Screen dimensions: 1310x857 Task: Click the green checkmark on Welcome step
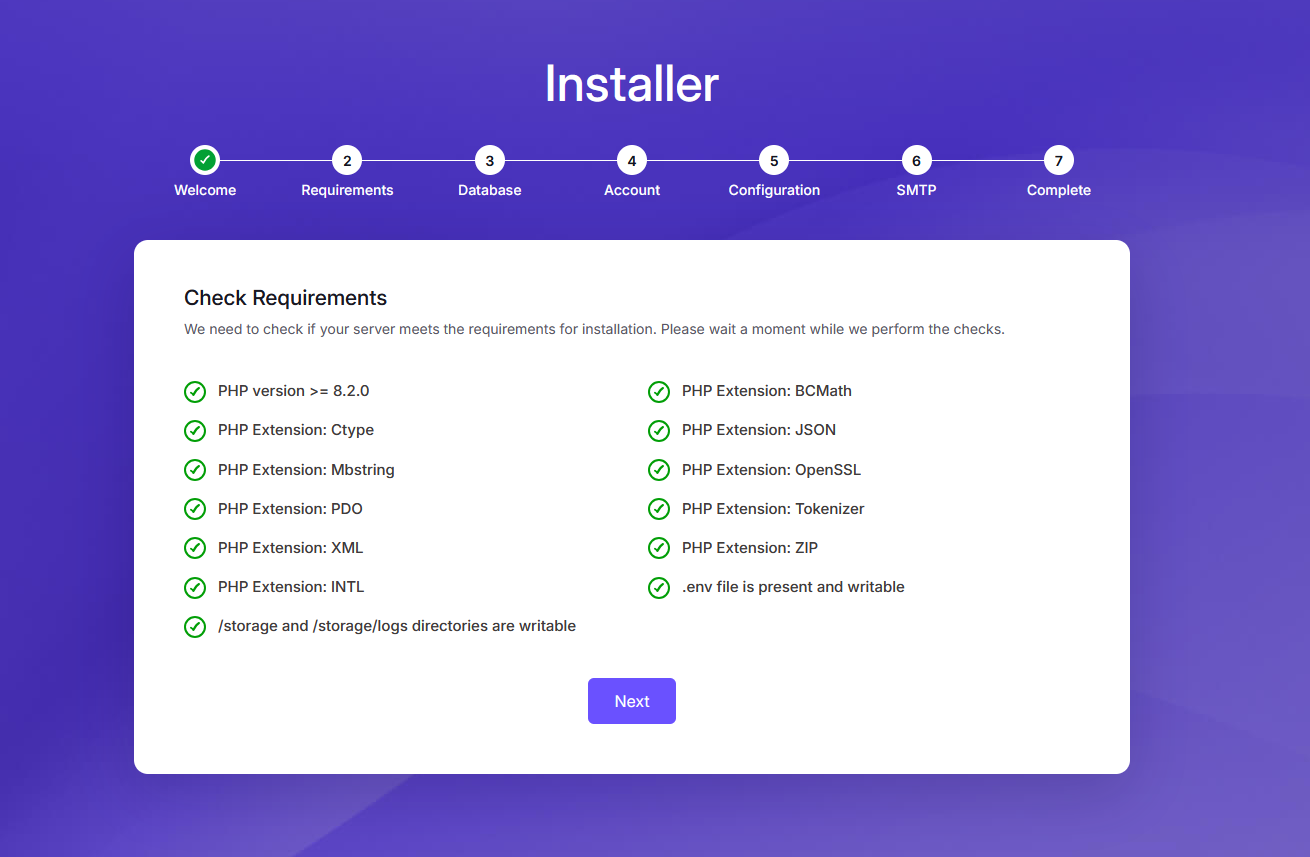205,160
